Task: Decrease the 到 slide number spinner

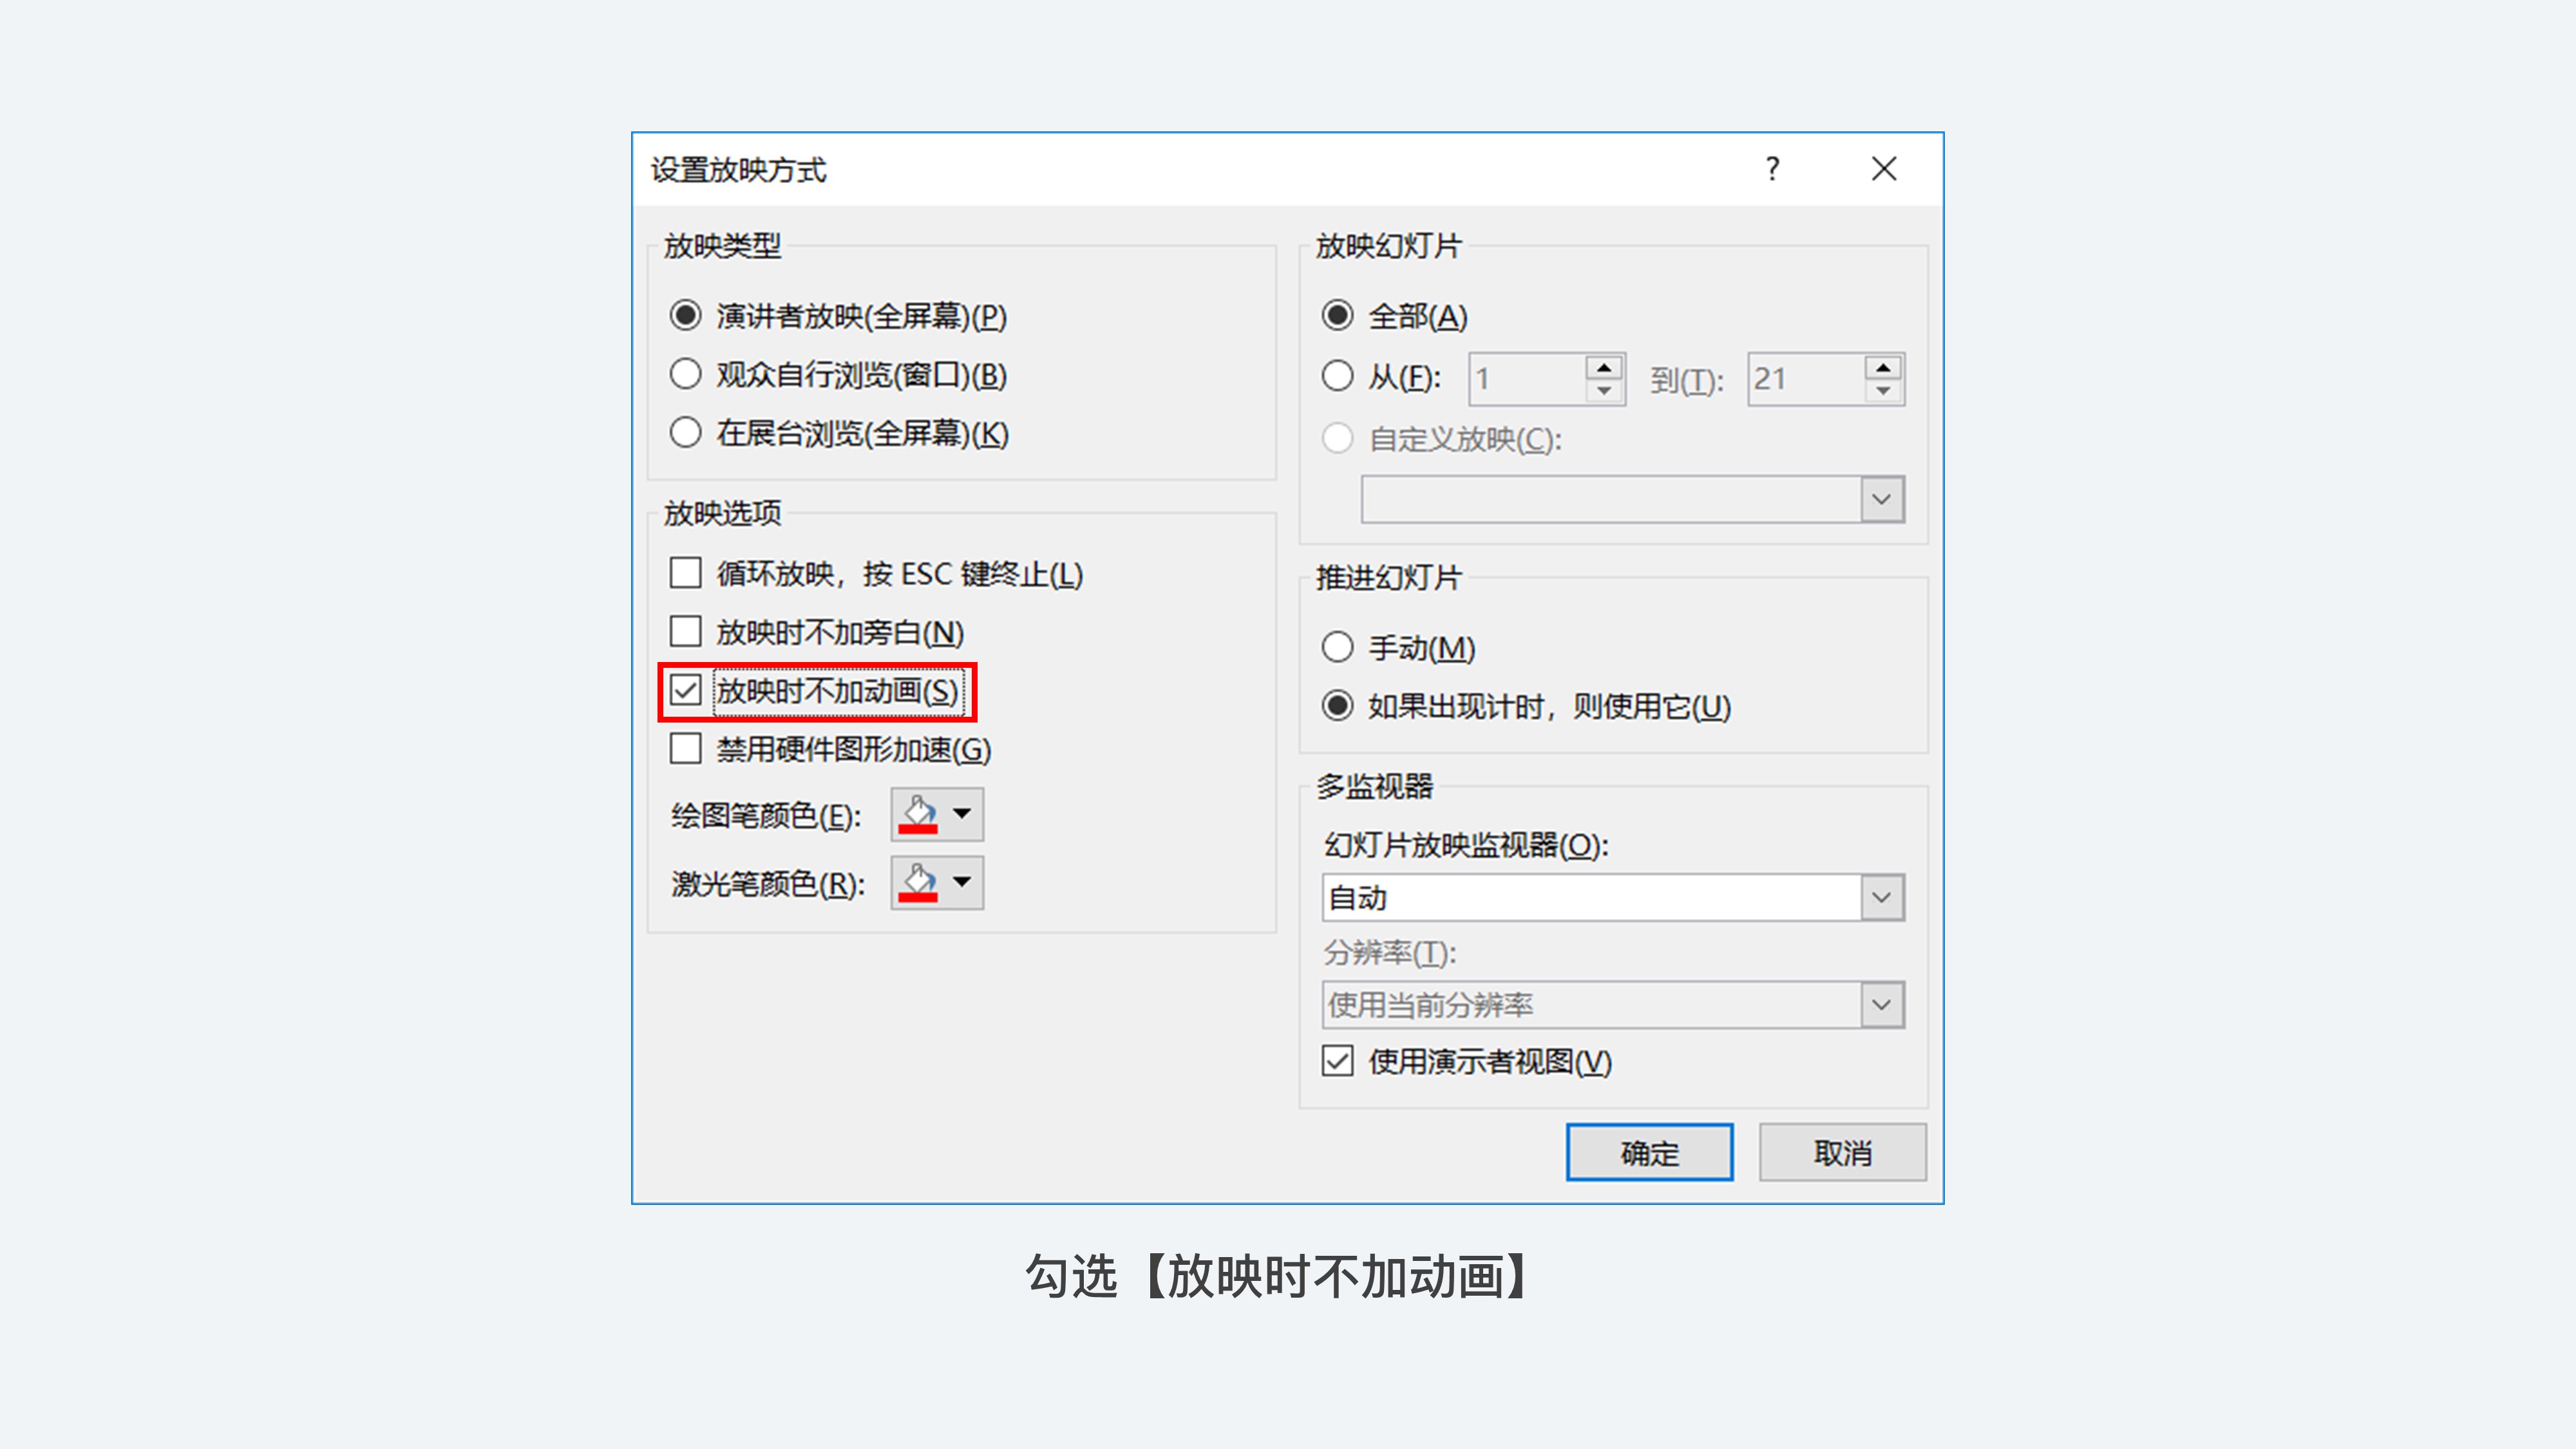Action: click(1883, 391)
